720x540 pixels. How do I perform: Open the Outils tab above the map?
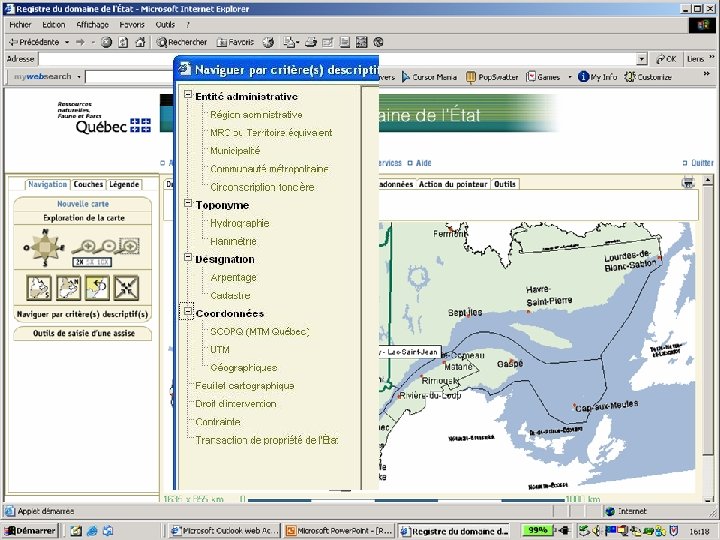click(x=505, y=184)
